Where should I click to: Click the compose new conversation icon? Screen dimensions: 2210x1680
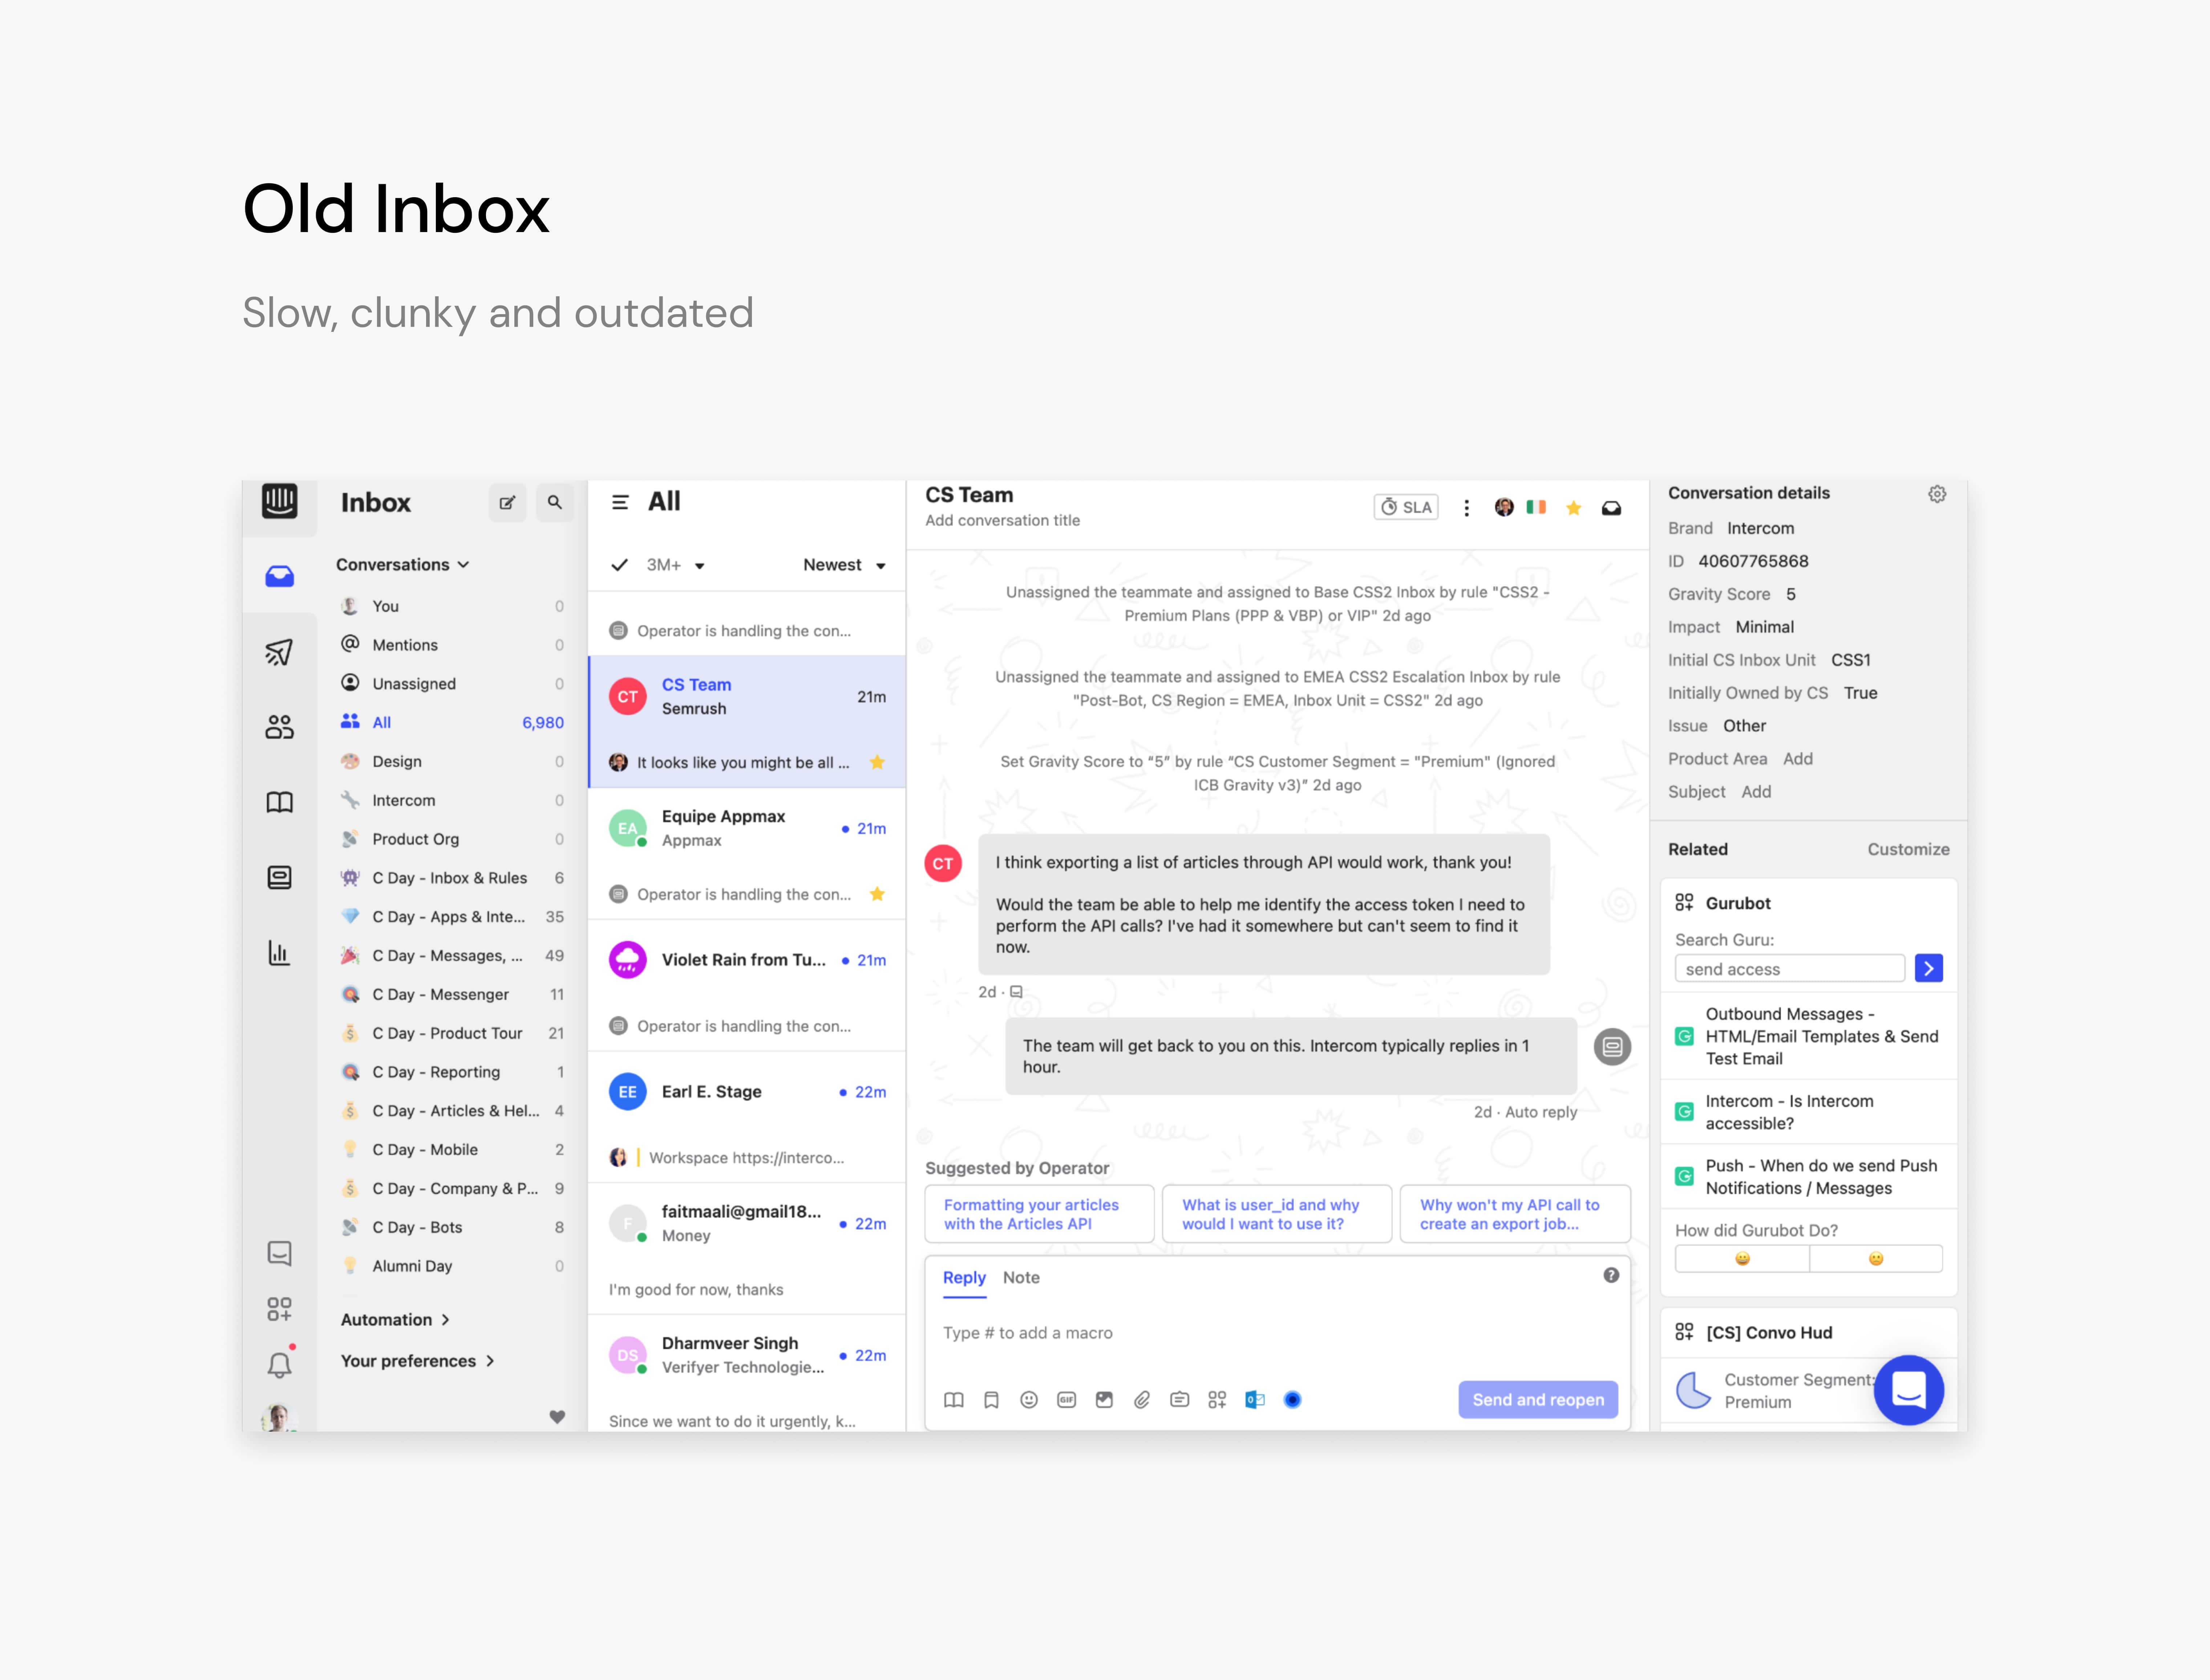pyautogui.click(x=507, y=503)
